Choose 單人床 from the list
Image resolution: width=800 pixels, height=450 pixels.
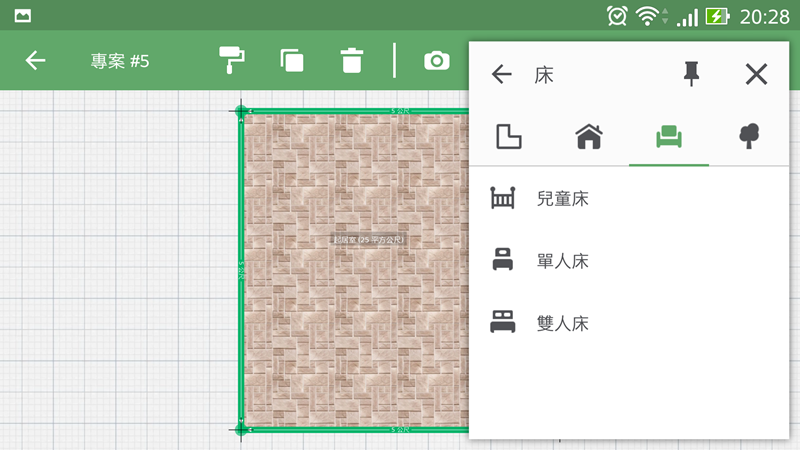click(x=562, y=261)
